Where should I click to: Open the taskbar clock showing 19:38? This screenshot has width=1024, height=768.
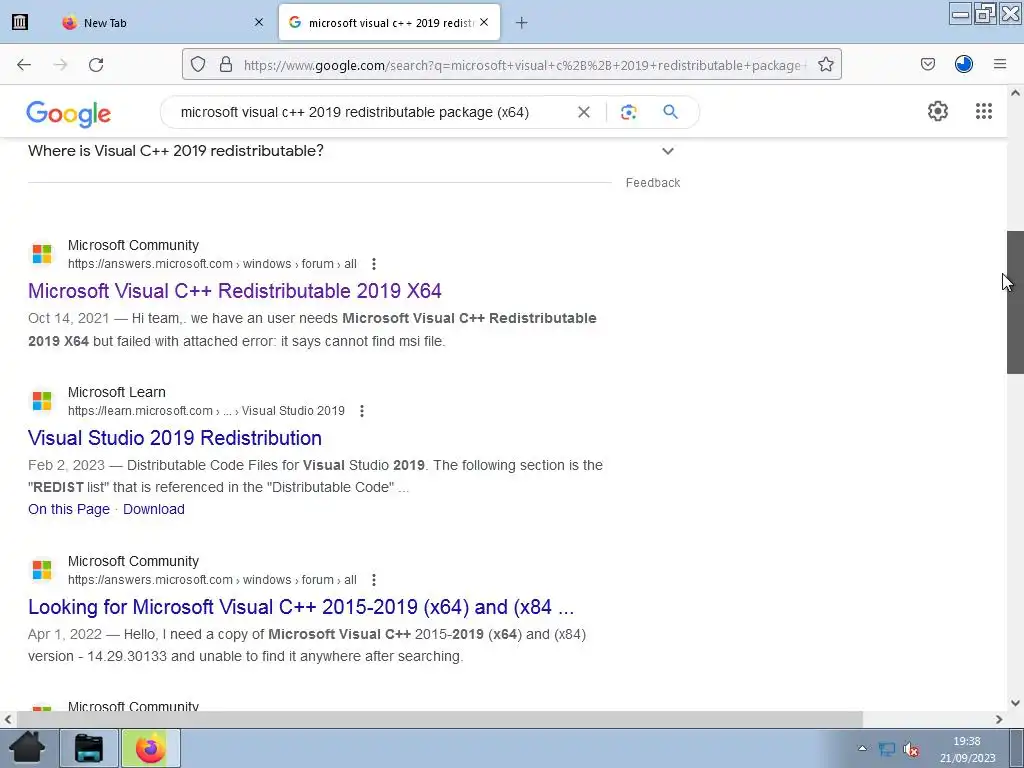tap(967, 749)
